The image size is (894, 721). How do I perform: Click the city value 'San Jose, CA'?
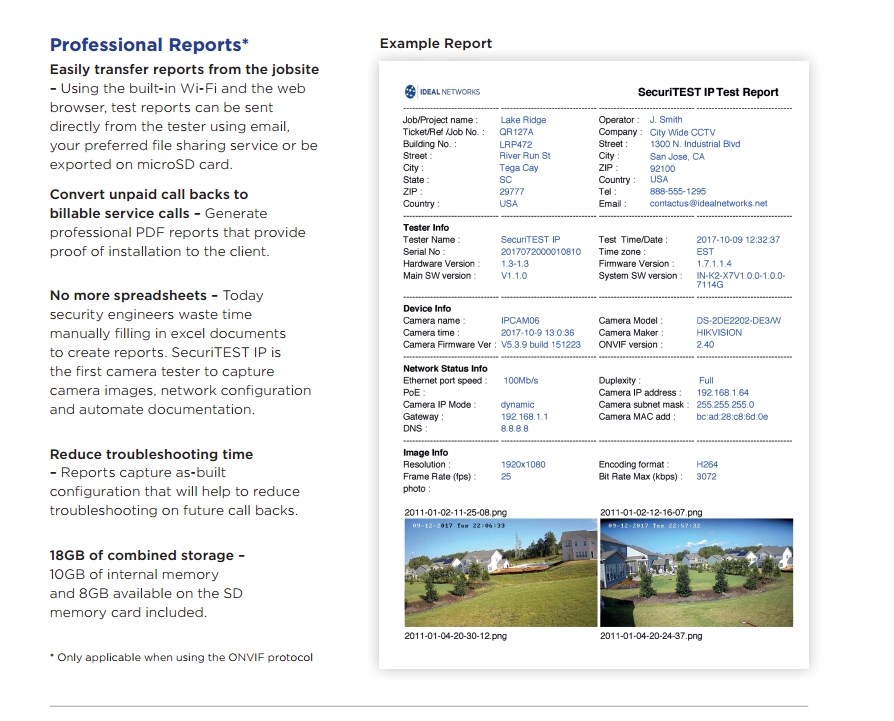coord(677,156)
